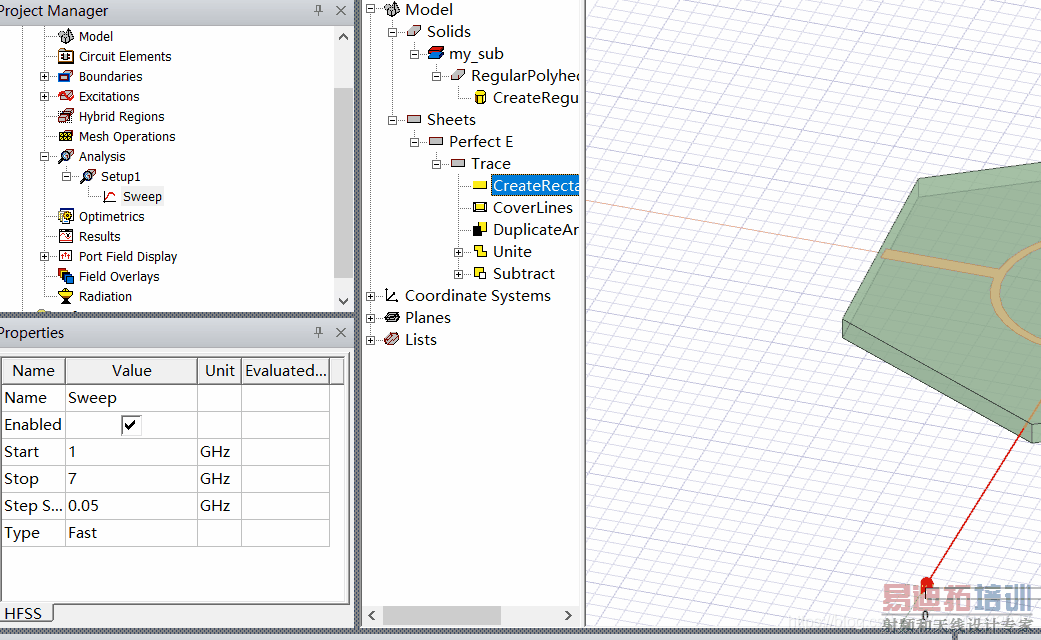Click the yellow CreateRecta icon
1041x640 pixels.
coord(480,185)
